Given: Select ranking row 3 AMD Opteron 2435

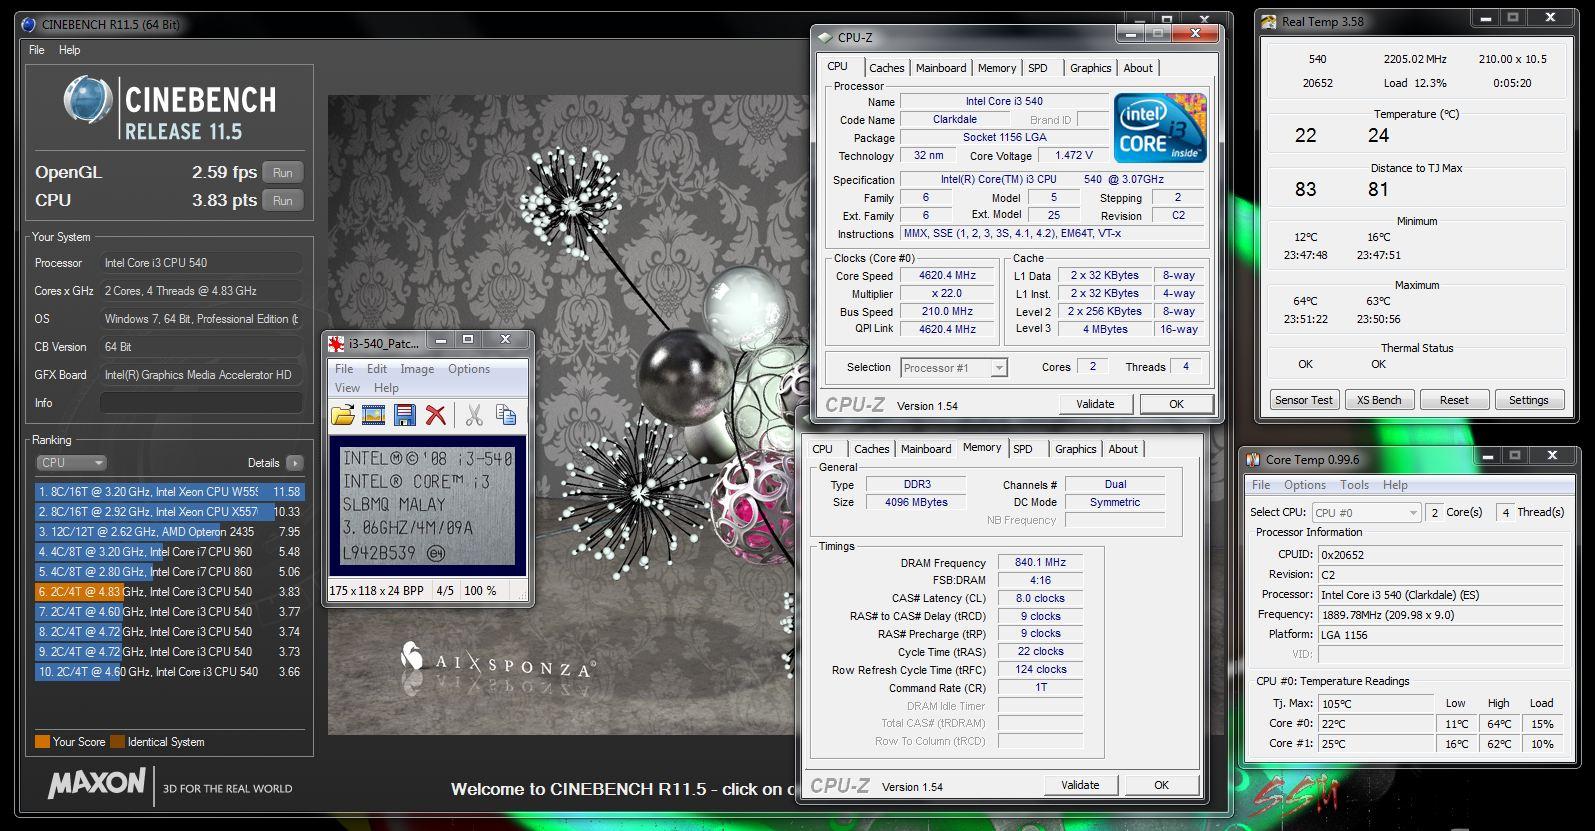Looking at the screenshot, I should tap(169, 532).
